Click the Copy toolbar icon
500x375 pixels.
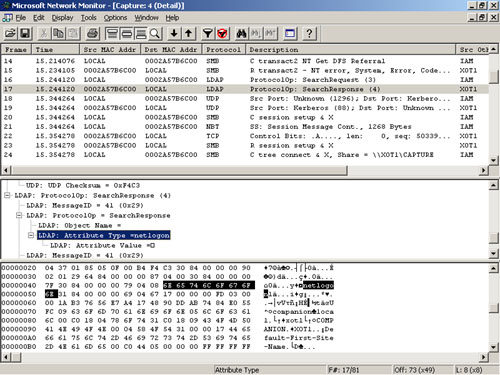pyautogui.click(x=58, y=33)
